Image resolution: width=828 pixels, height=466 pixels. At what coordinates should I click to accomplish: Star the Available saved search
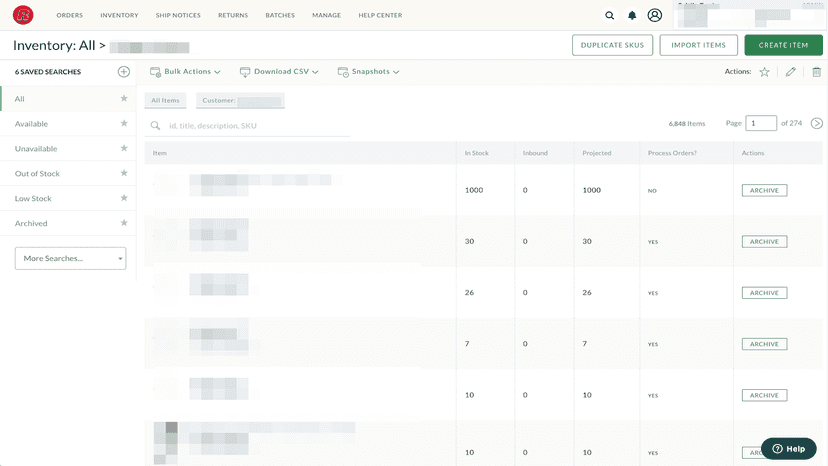click(x=124, y=123)
